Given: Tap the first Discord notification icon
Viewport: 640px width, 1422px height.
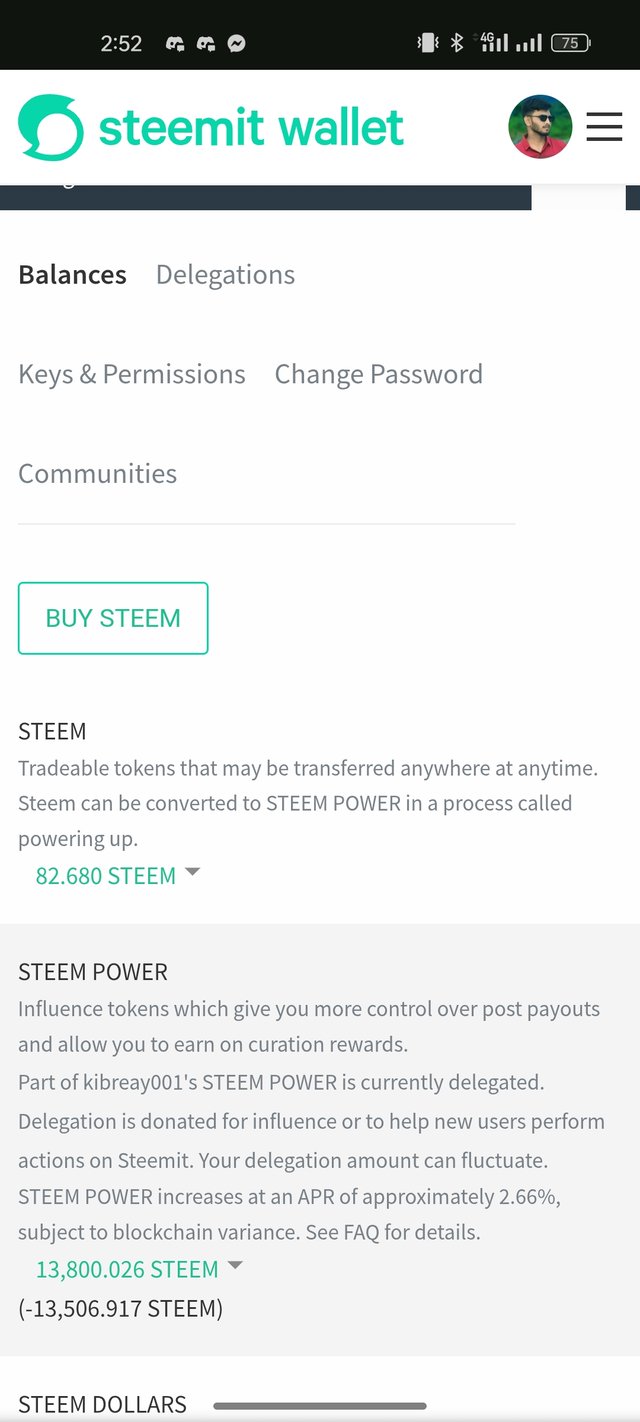Looking at the screenshot, I should 175,43.
